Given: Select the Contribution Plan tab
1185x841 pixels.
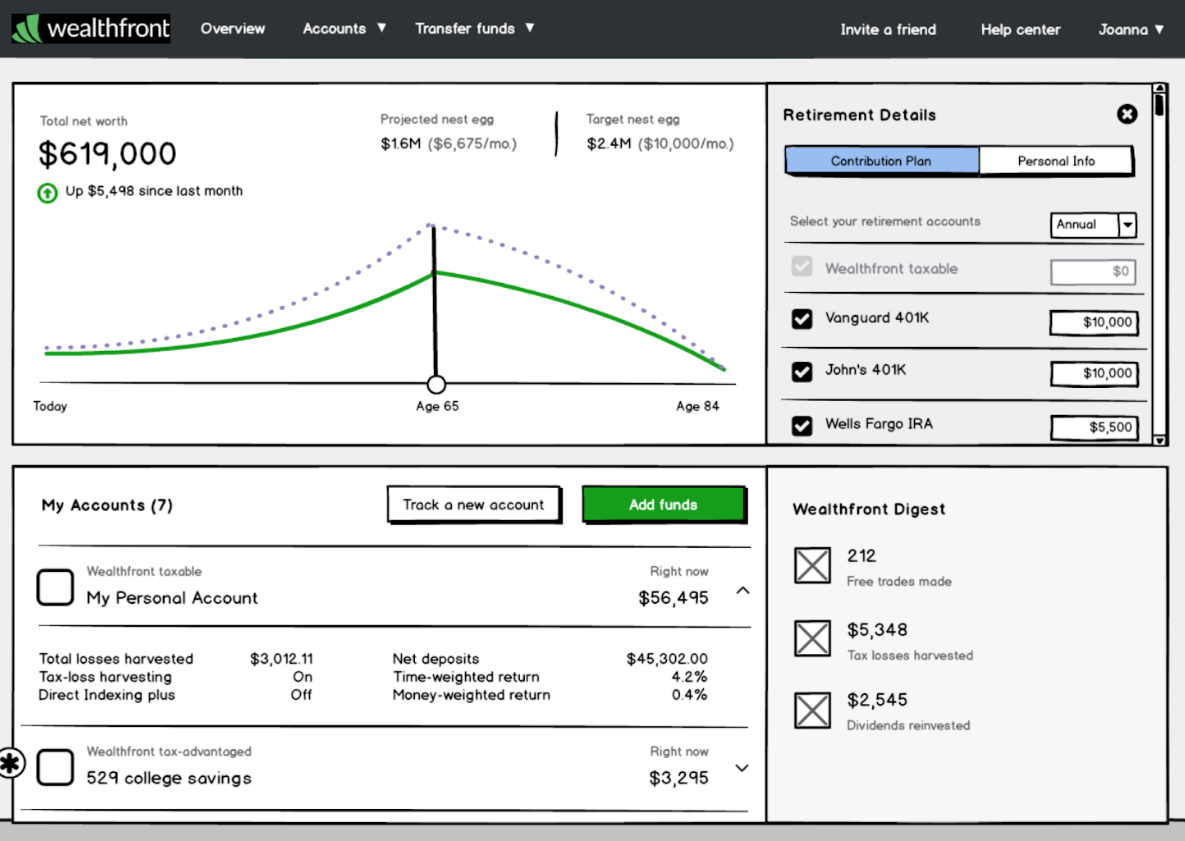Looking at the screenshot, I should click(881, 161).
